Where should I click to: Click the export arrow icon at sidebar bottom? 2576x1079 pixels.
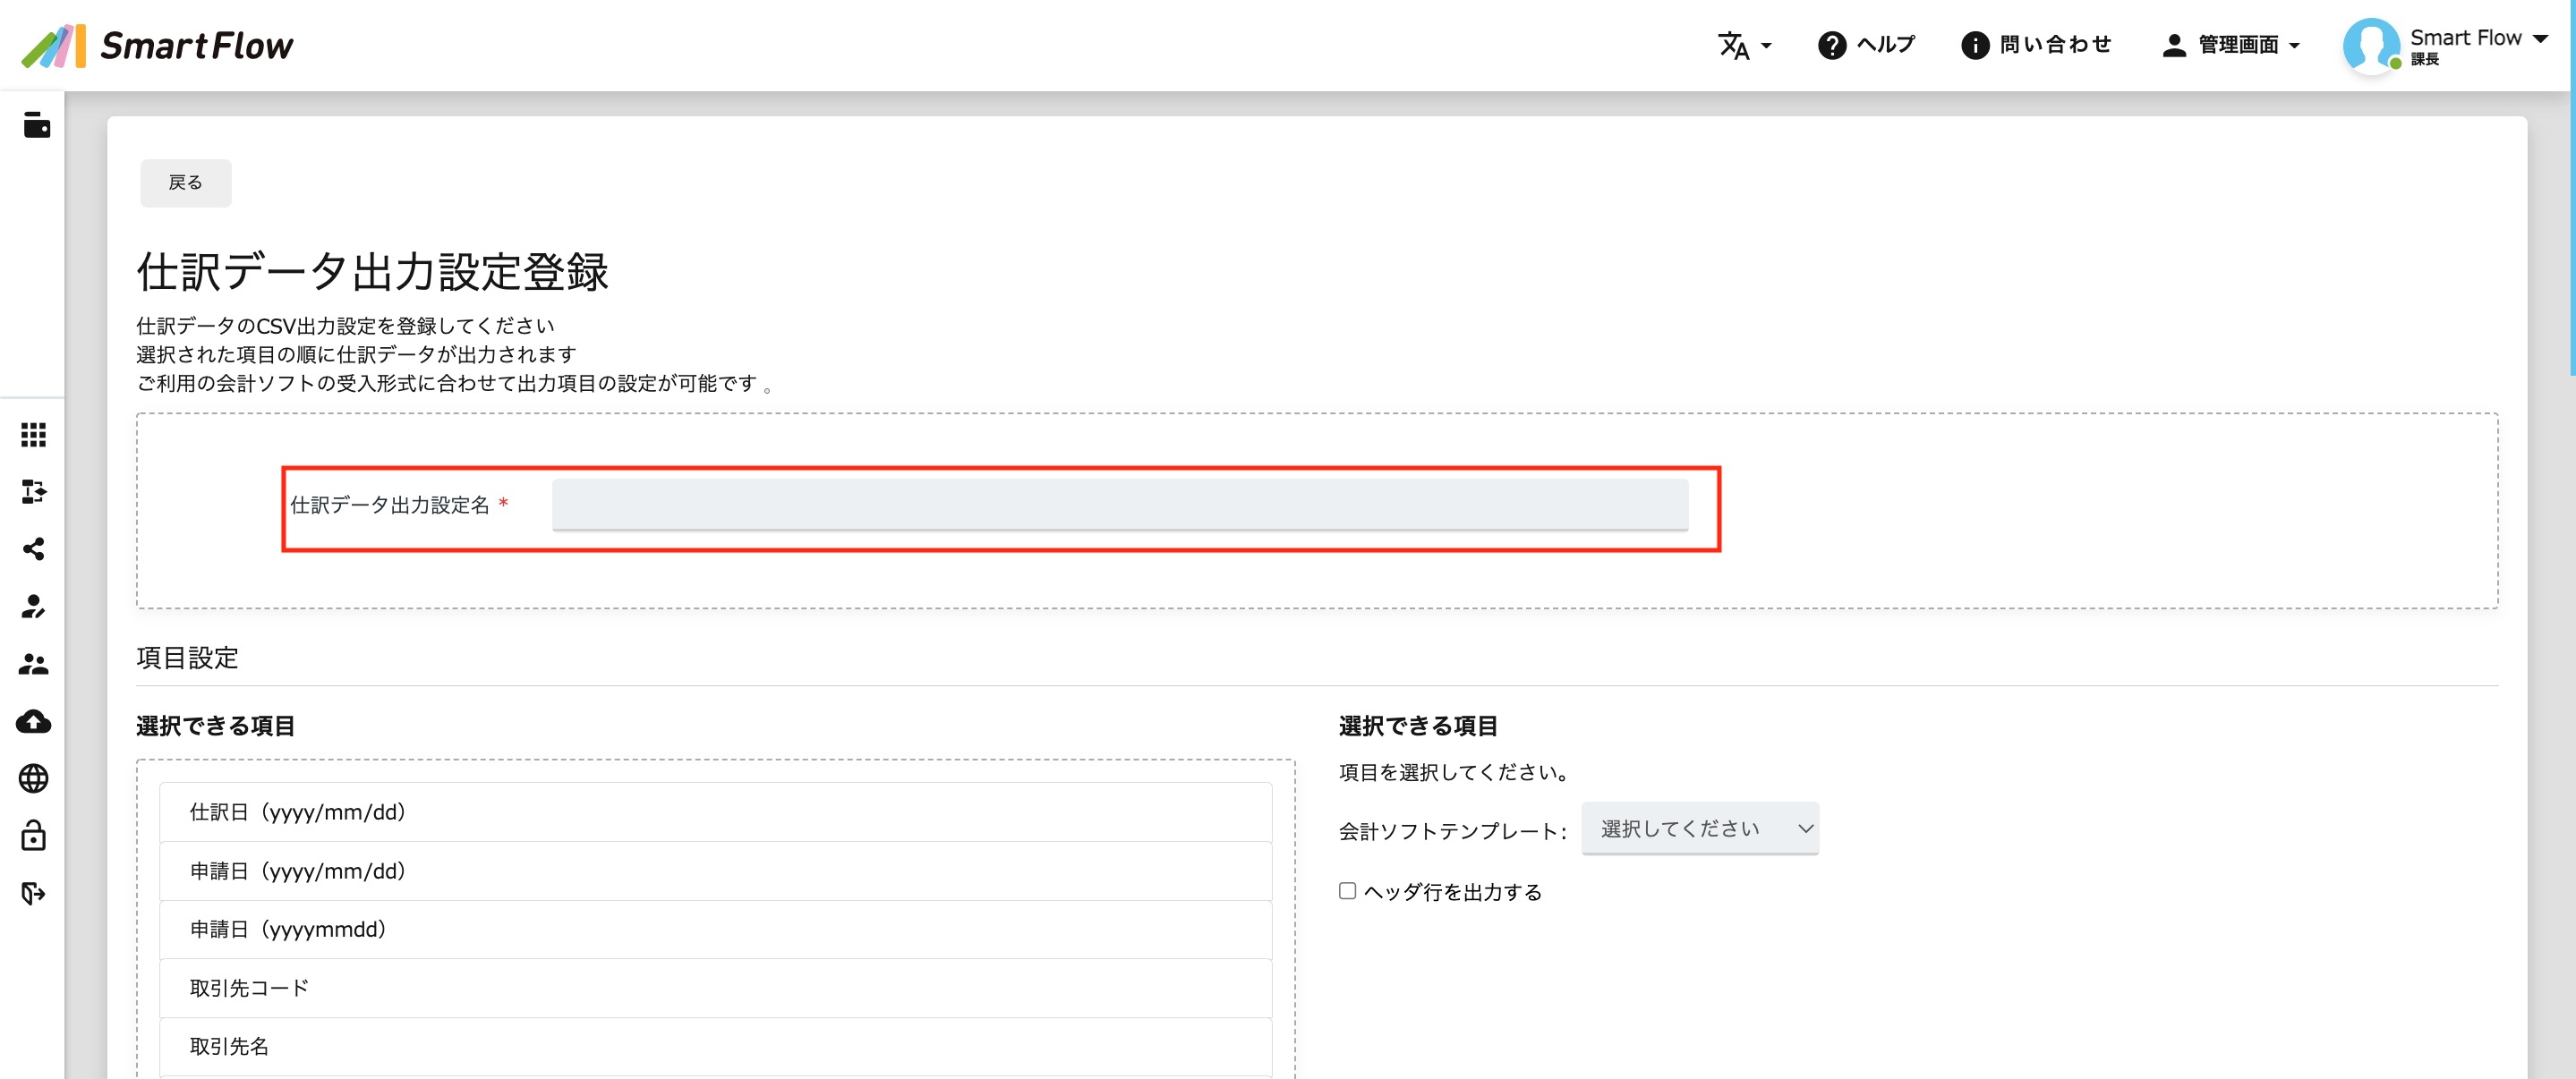[x=34, y=893]
